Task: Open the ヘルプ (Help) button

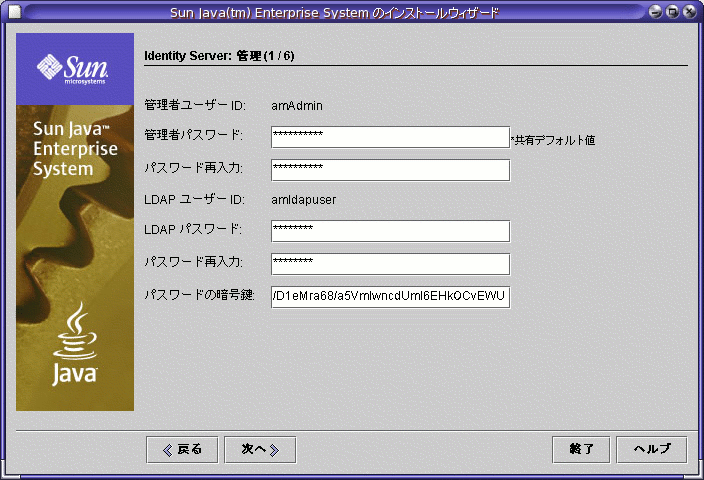Action: pyautogui.click(x=652, y=449)
